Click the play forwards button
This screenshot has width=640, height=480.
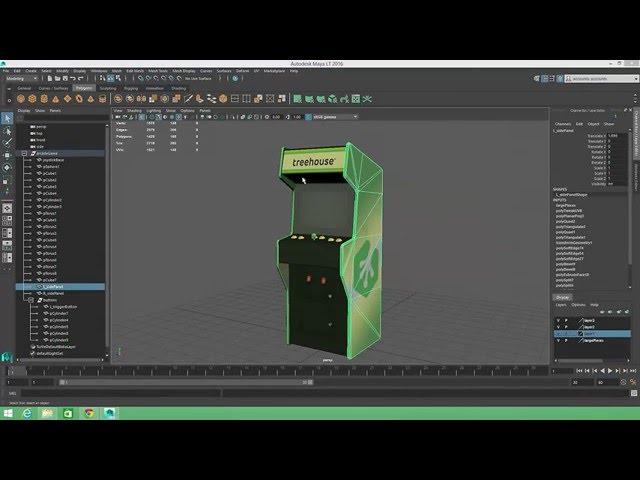(x=610, y=371)
